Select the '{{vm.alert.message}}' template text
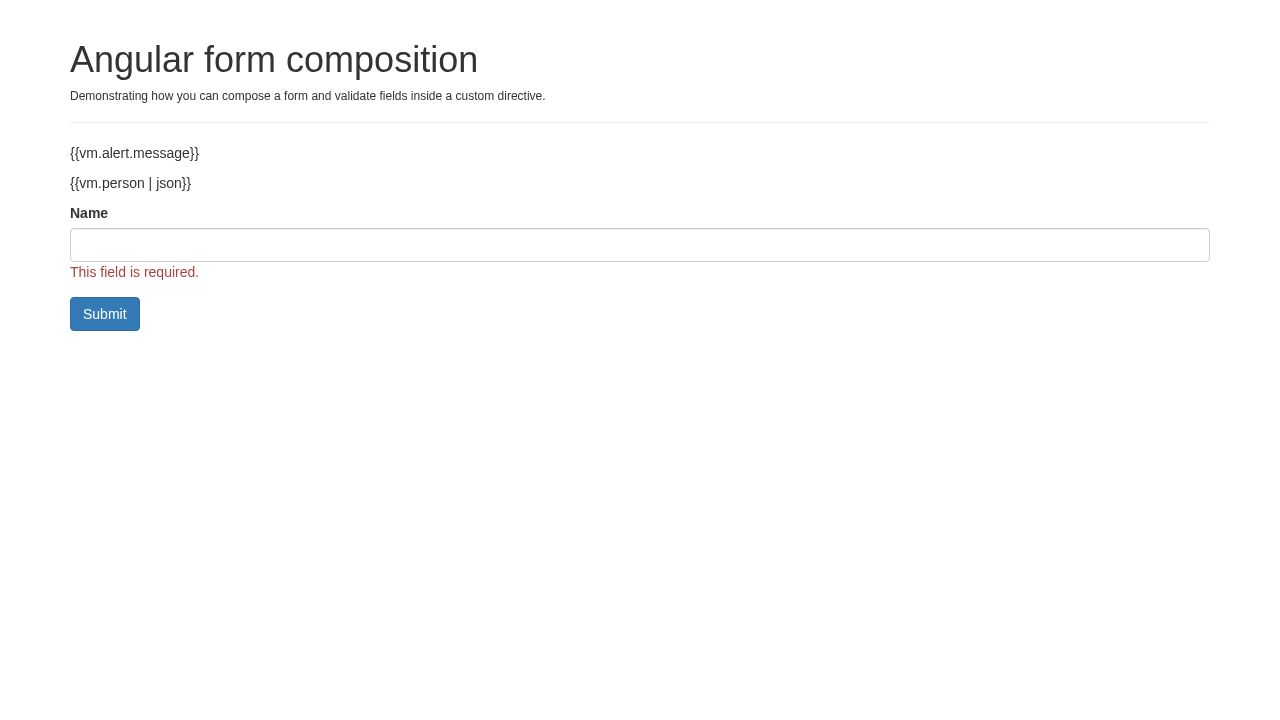Image resolution: width=1280 pixels, height=720 pixels. coord(134,153)
